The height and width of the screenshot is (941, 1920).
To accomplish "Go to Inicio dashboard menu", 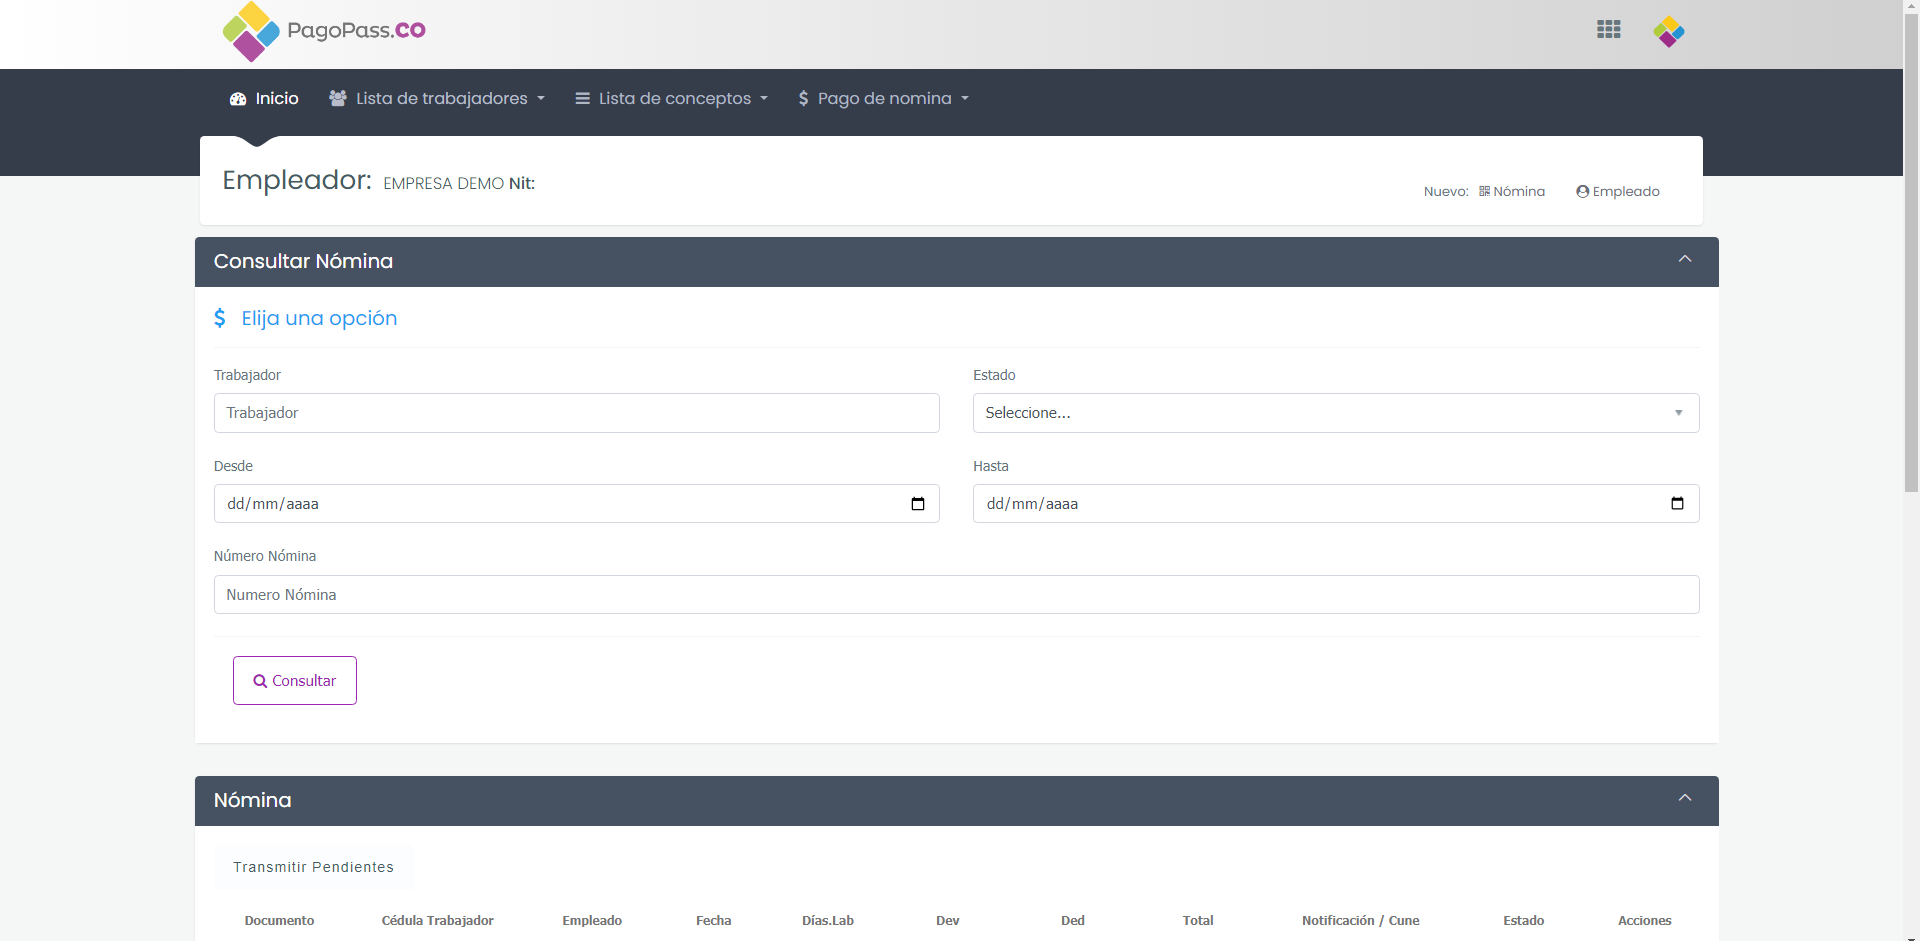I will pyautogui.click(x=264, y=98).
